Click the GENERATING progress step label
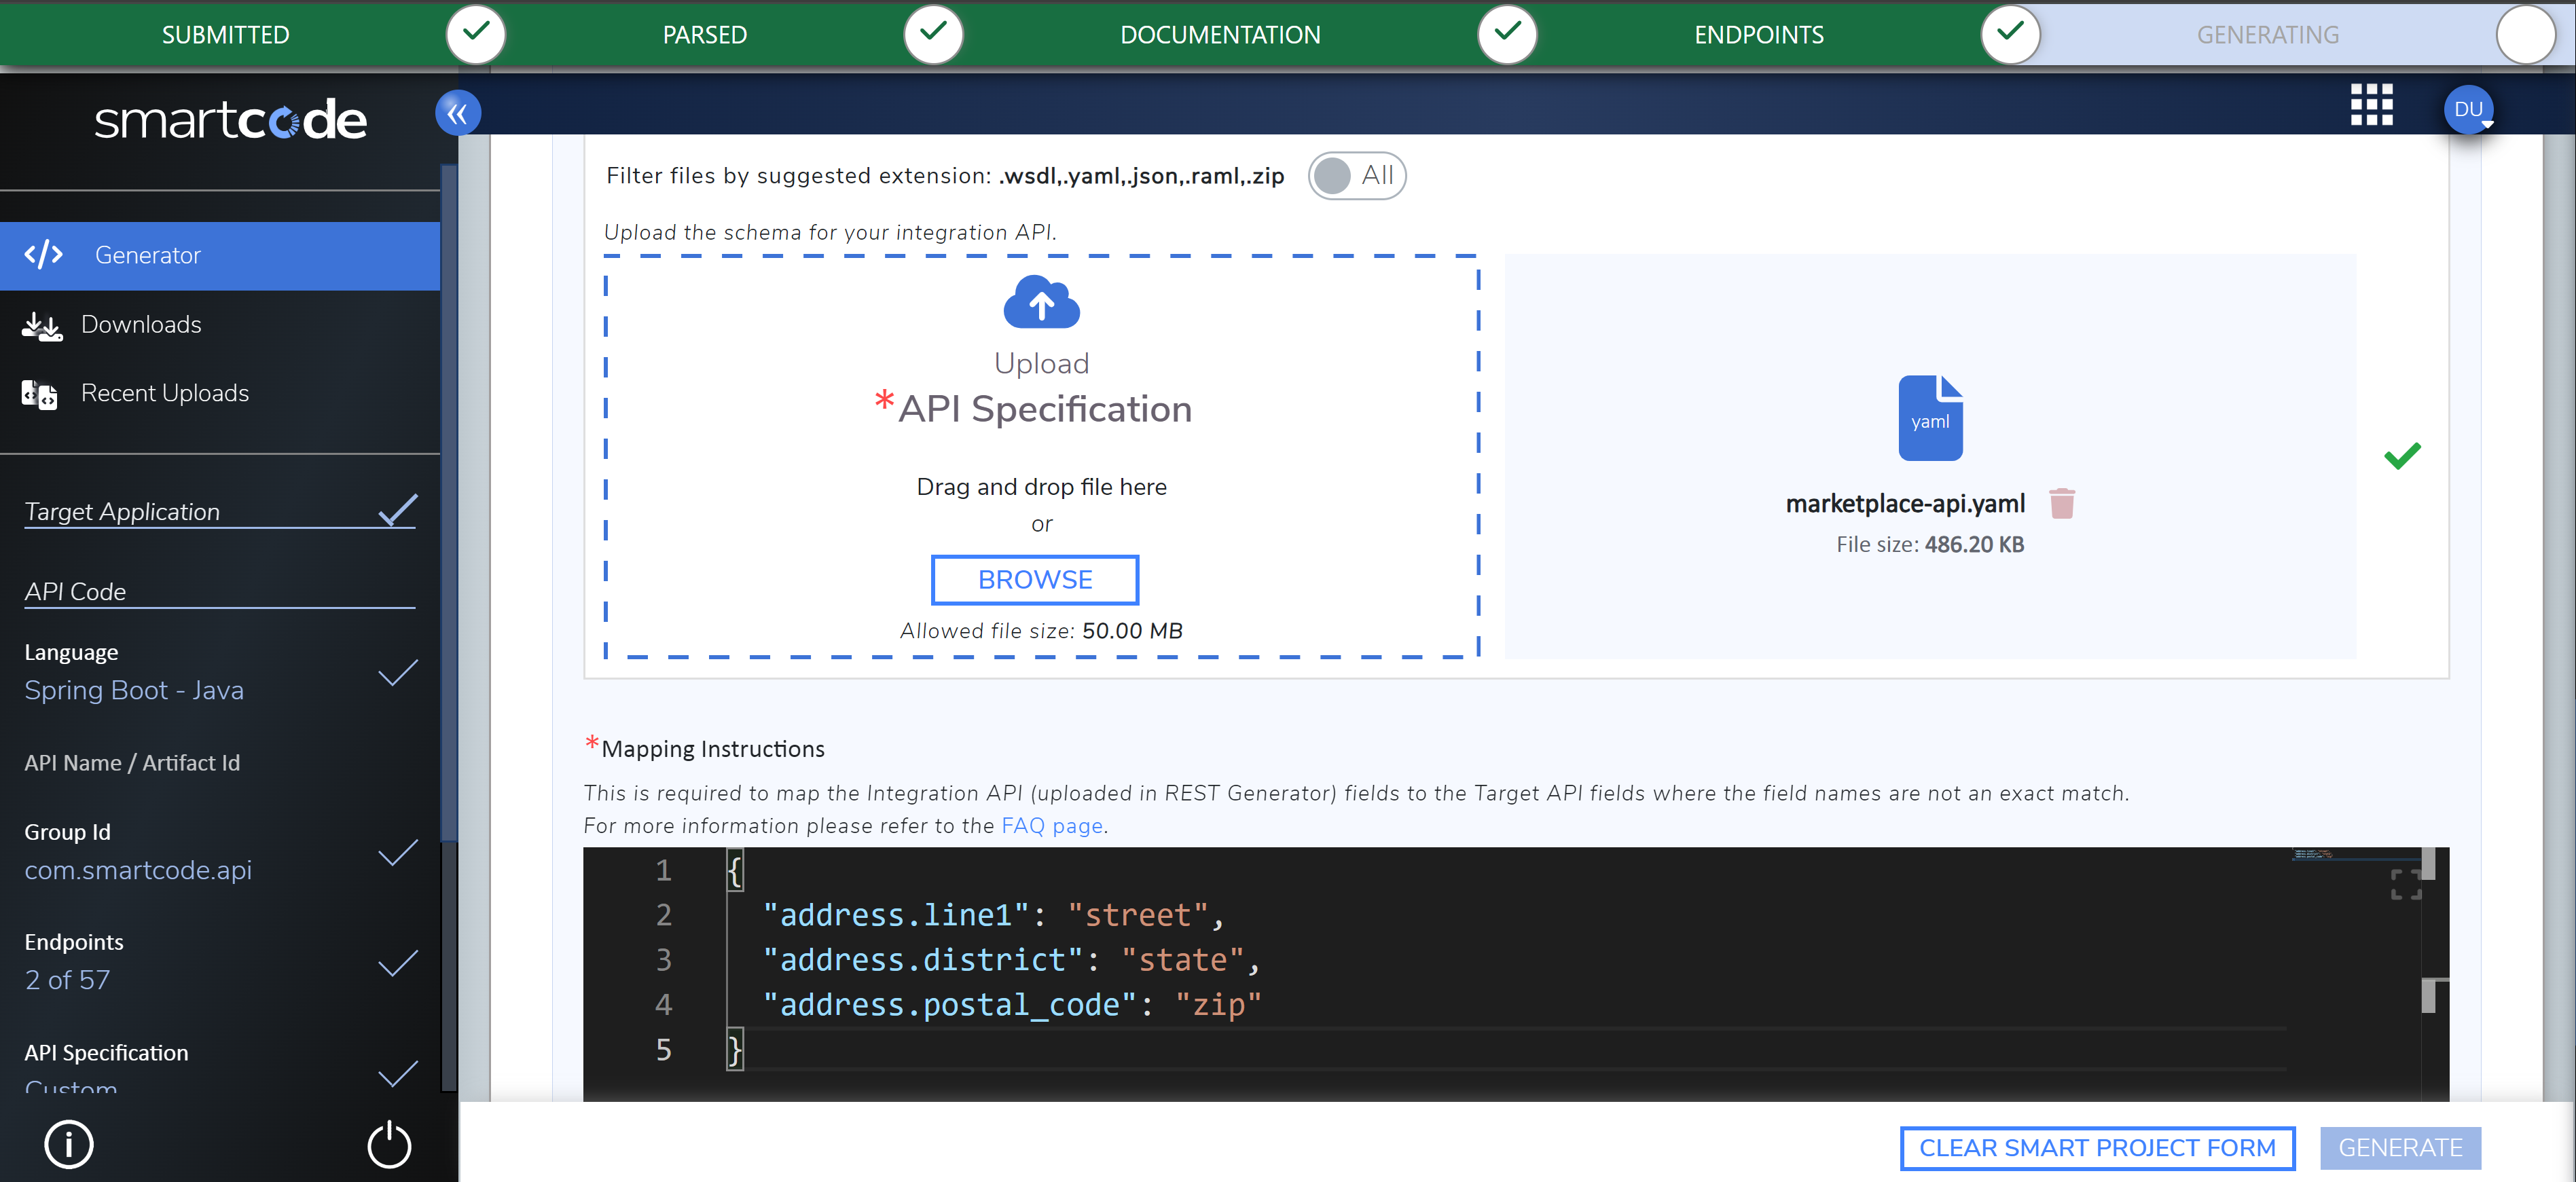 tap(2268, 35)
